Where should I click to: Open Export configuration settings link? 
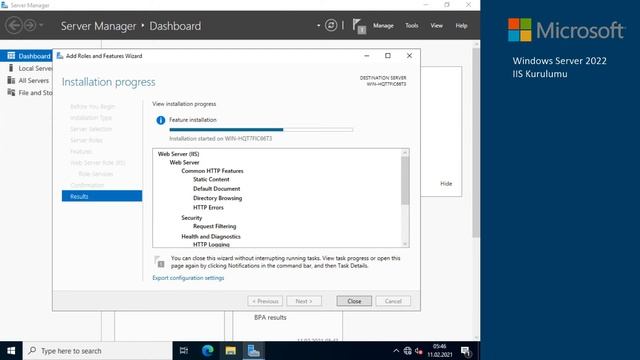pos(188,278)
